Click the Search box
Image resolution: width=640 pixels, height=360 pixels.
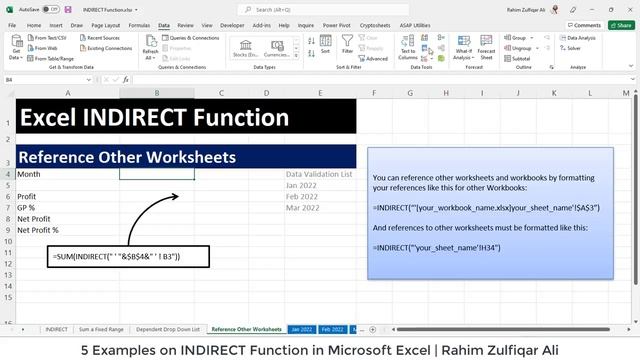click(323, 9)
